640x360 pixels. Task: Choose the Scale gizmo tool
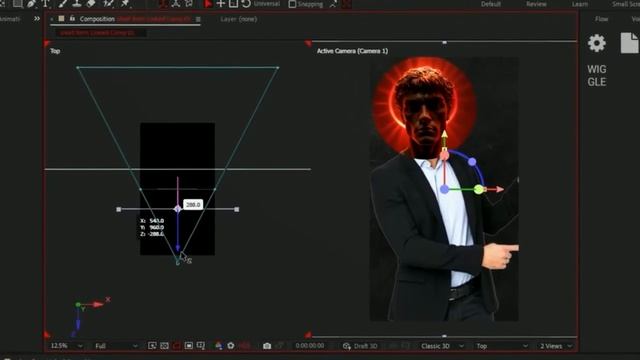point(233,4)
